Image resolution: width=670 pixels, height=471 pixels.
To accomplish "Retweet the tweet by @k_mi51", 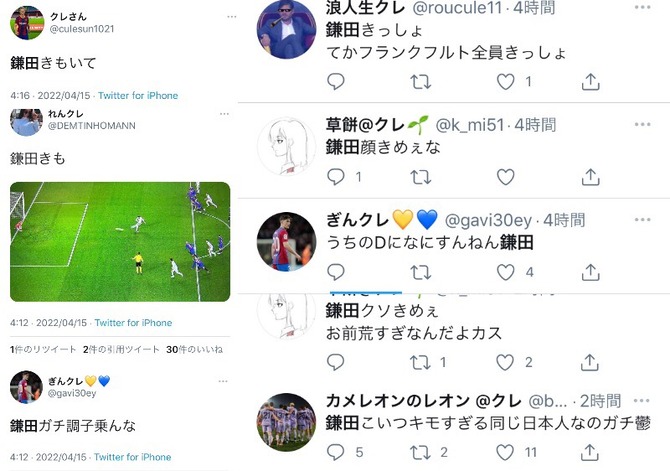I will tap(420, 177).
